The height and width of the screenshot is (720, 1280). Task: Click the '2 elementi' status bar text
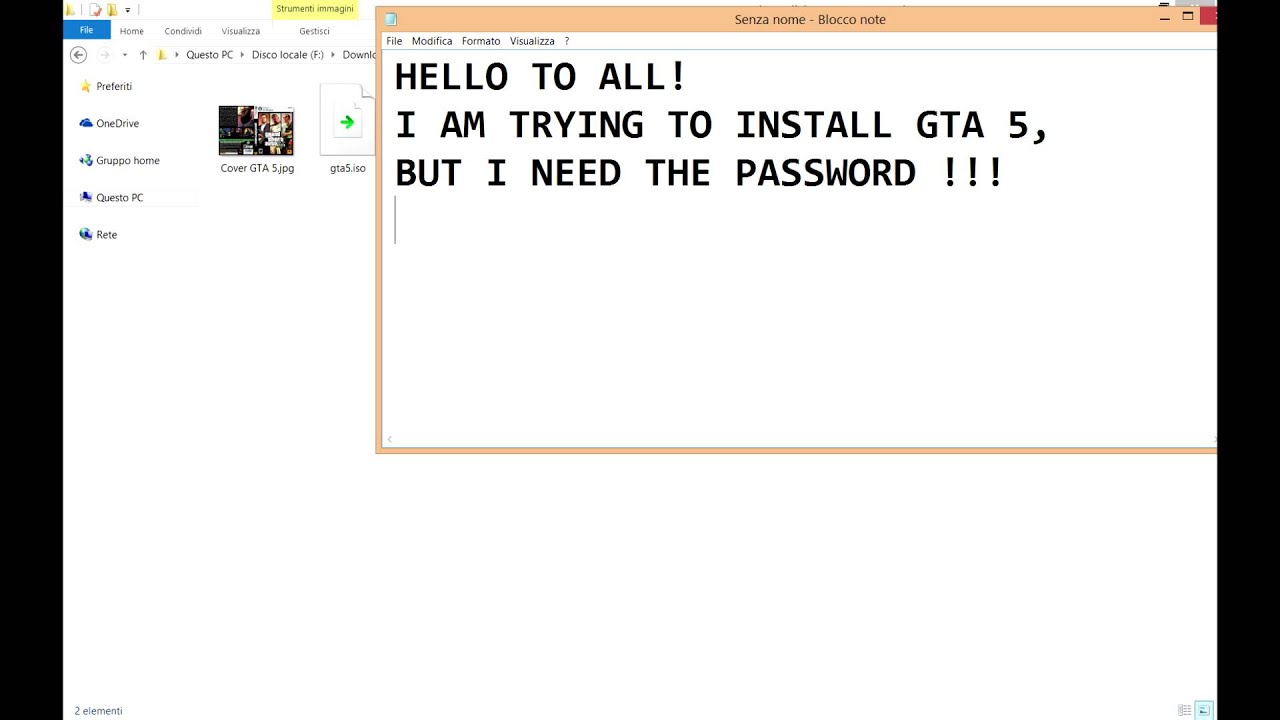coord(99,711)
